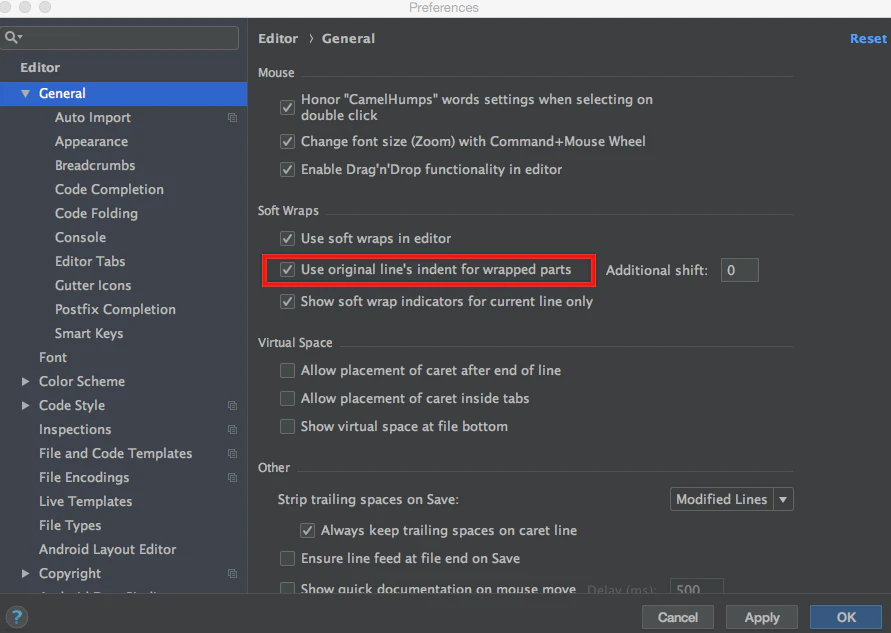
Task: Click the Editor breadcrumb
Action: pyautogui.click(x=278, y=39)
